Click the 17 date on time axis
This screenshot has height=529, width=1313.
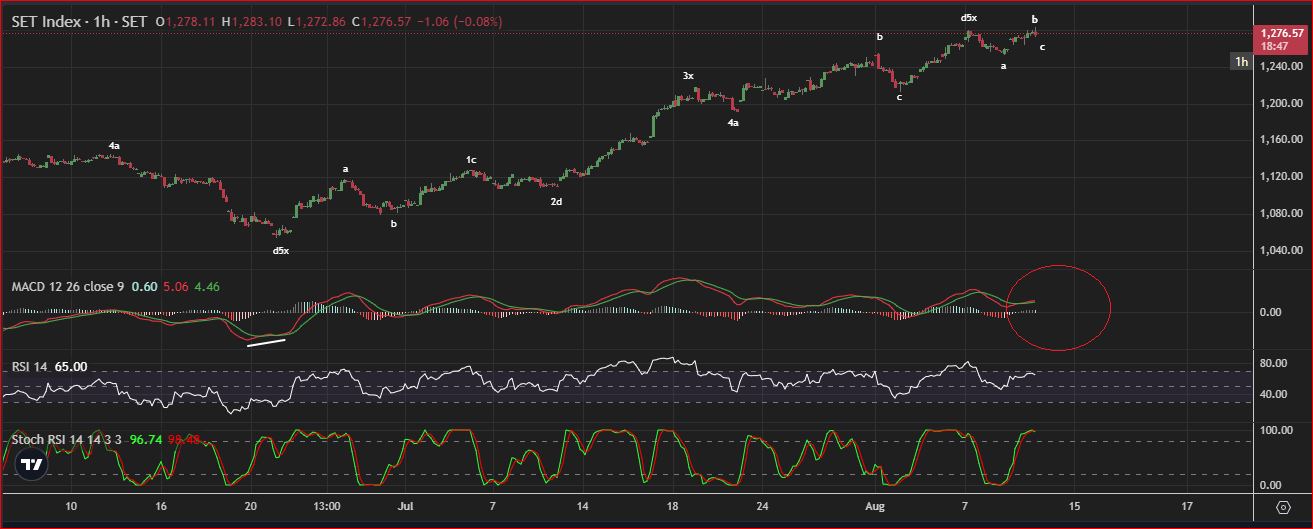click(x=1187, y=507)
